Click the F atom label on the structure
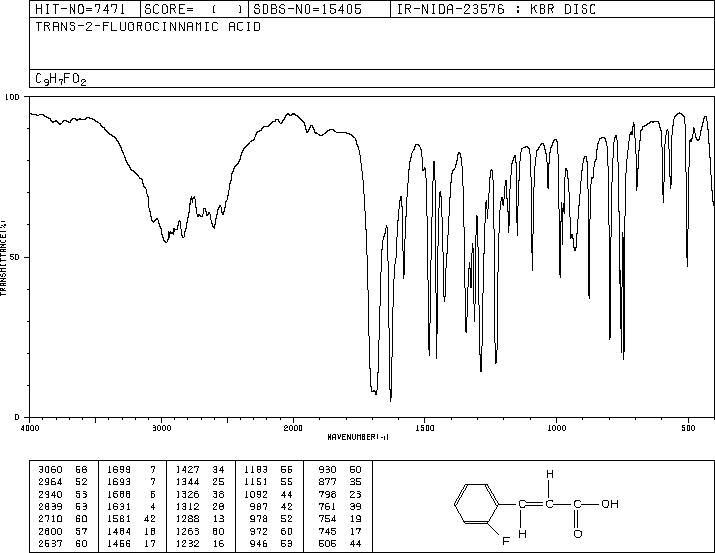The height and width of the screenshot is (553, 715). [x=505, y=541]
